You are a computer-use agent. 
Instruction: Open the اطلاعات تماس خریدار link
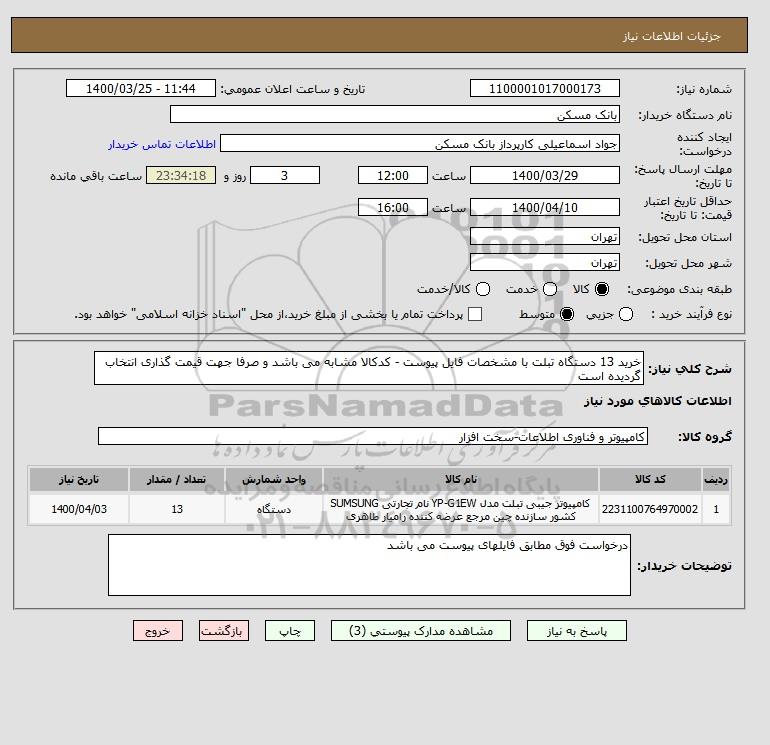coord(162,144)
